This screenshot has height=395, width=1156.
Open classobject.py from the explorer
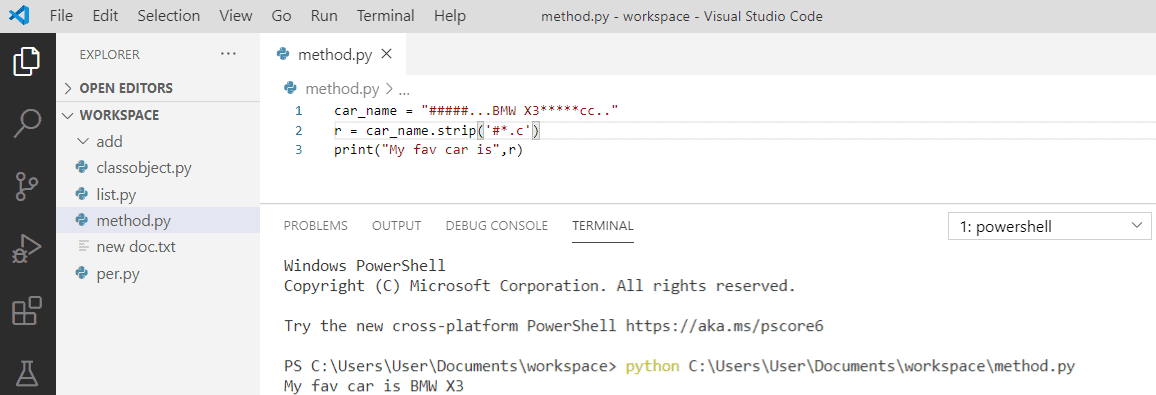(x=144, y=168)
